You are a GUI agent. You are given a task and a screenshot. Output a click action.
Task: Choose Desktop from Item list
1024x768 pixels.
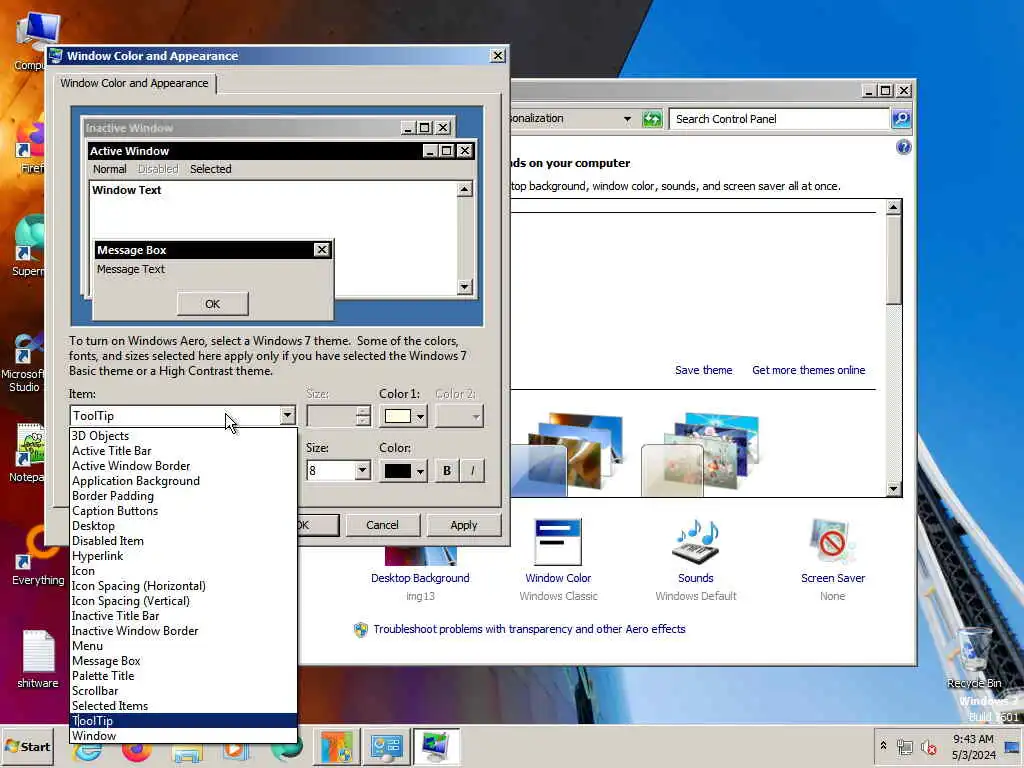pyautogui.click(x=183, y=526)
